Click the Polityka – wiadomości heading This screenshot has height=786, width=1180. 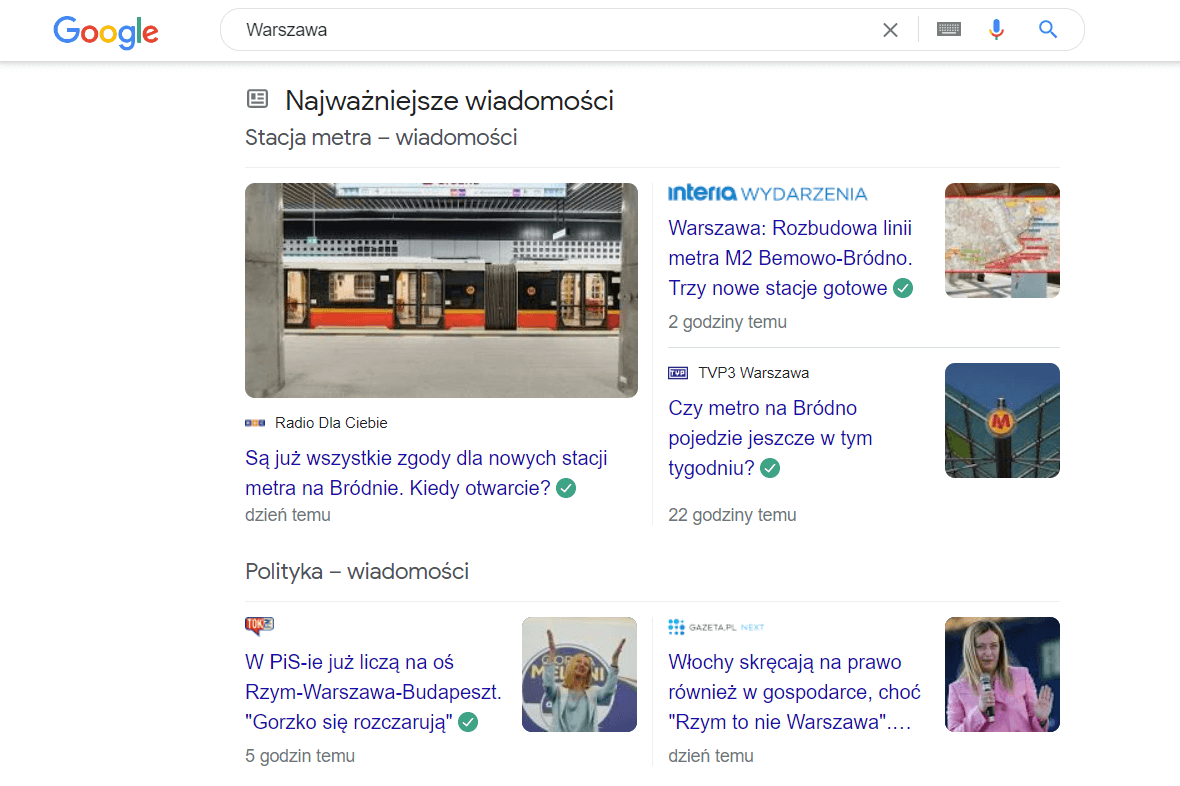[x=357, y=571]
